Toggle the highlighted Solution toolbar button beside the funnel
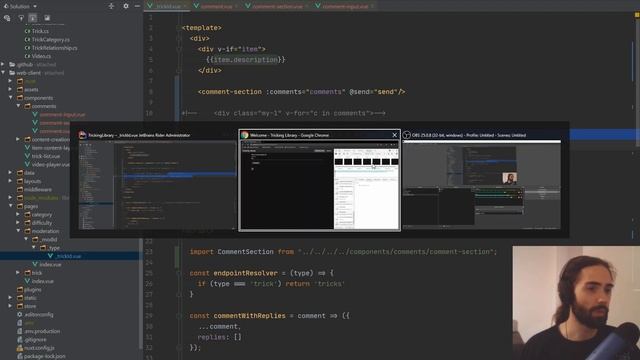The image size is (640, 360). pos(33,18)
